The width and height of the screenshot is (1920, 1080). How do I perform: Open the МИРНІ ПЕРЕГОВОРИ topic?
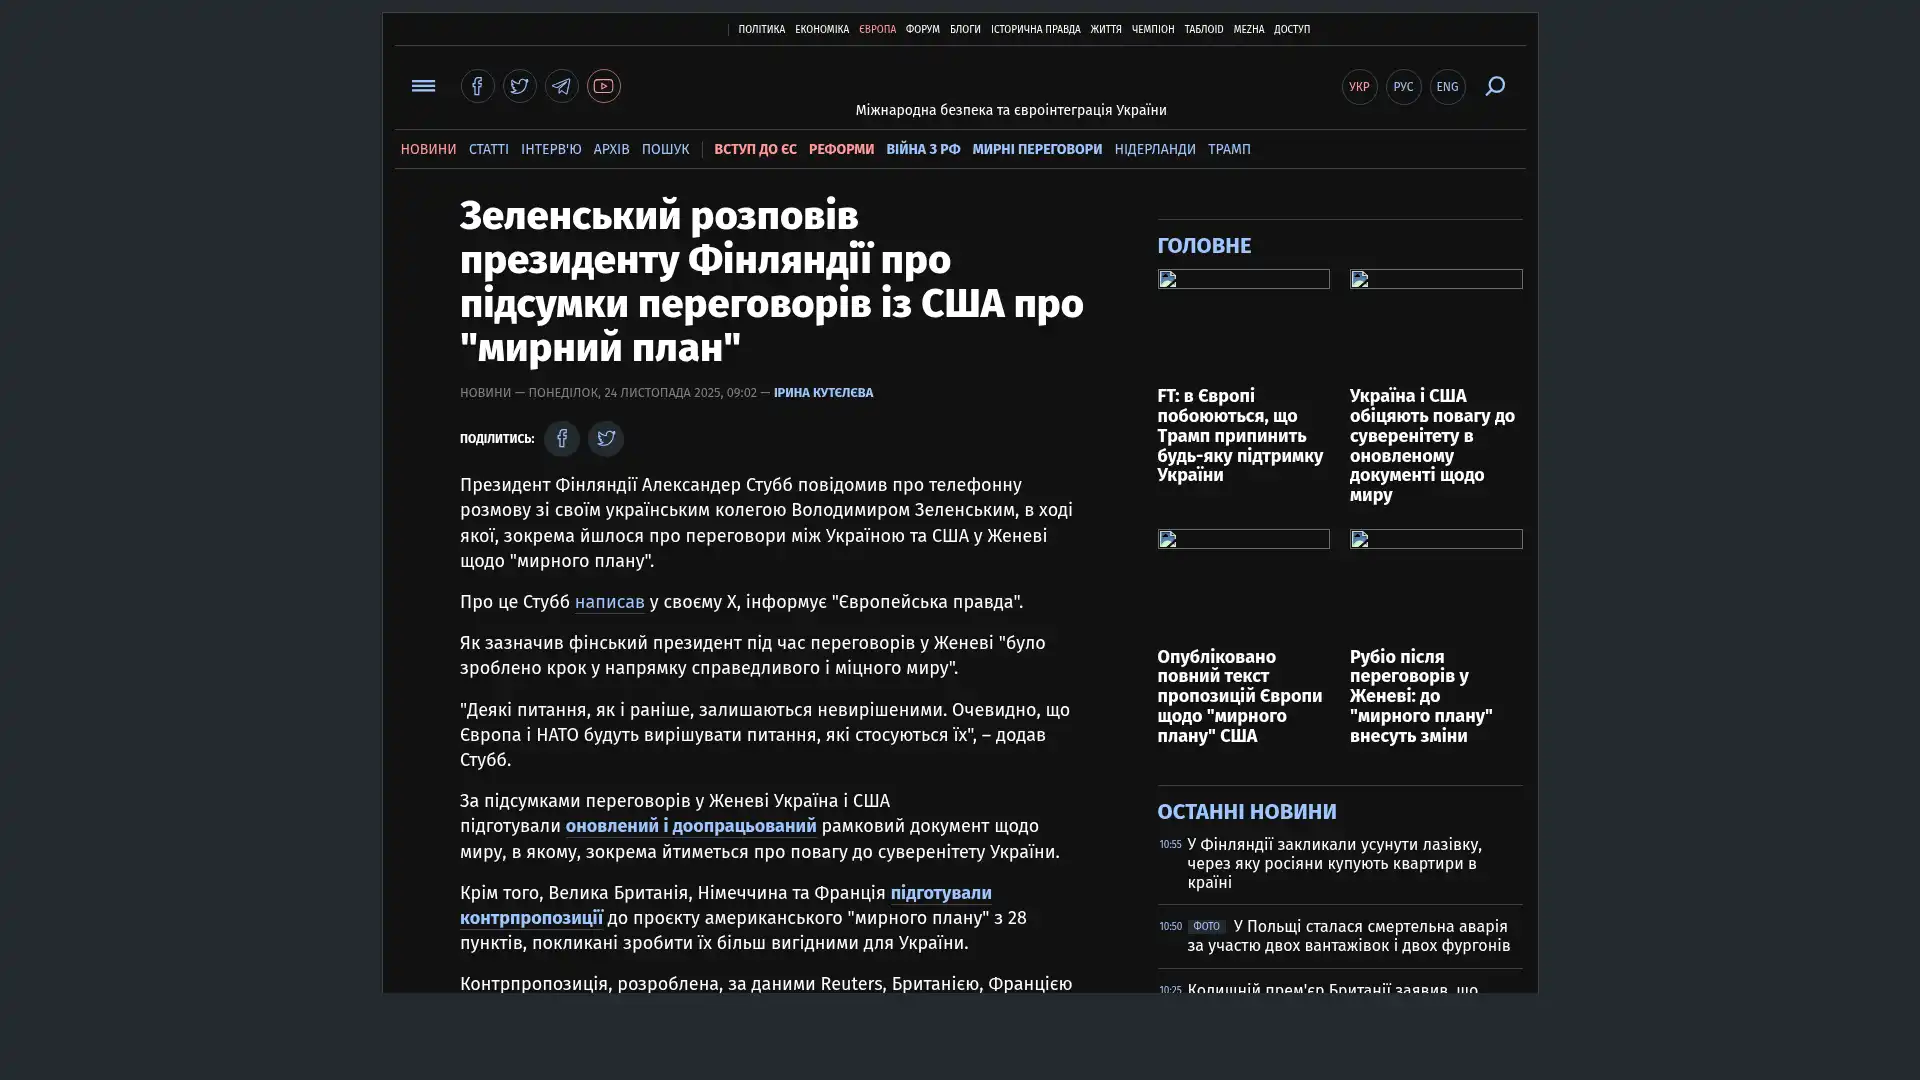1036,149
